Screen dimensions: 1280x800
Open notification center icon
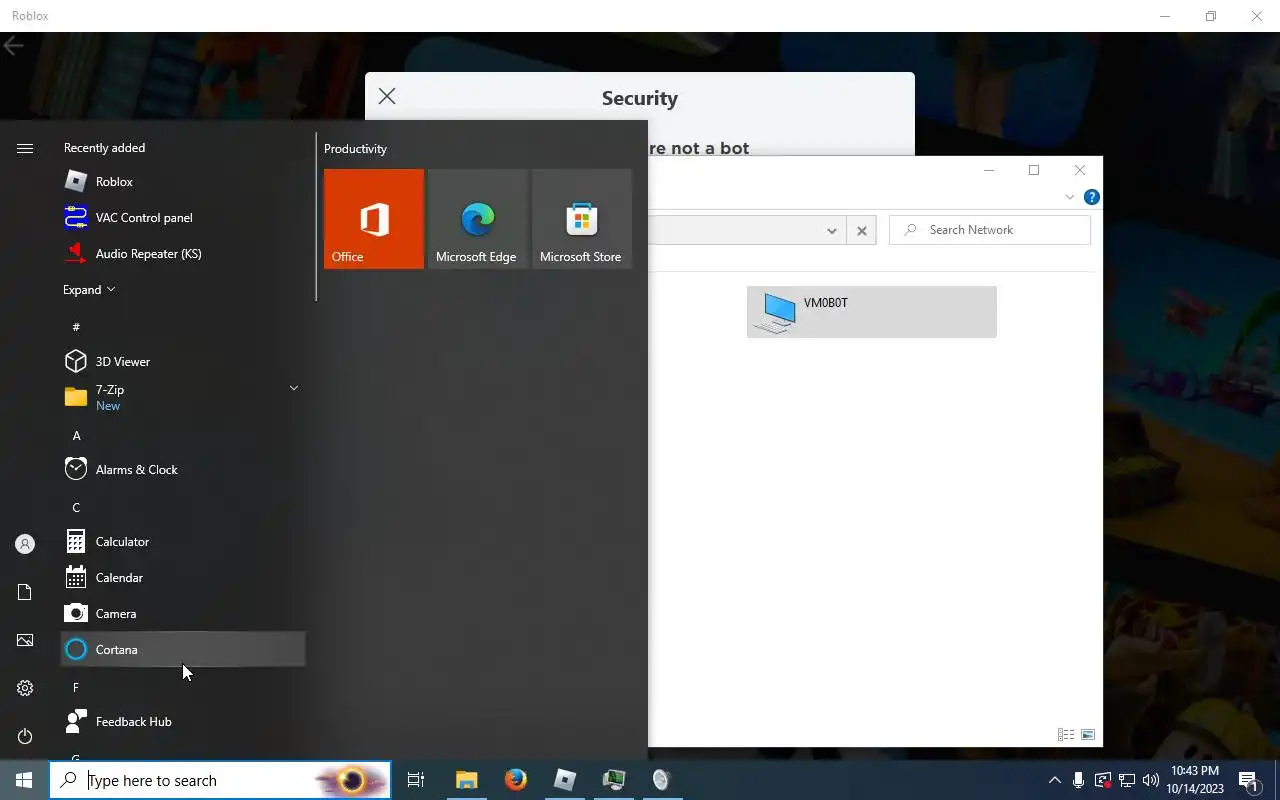[x=1248, y=780]
